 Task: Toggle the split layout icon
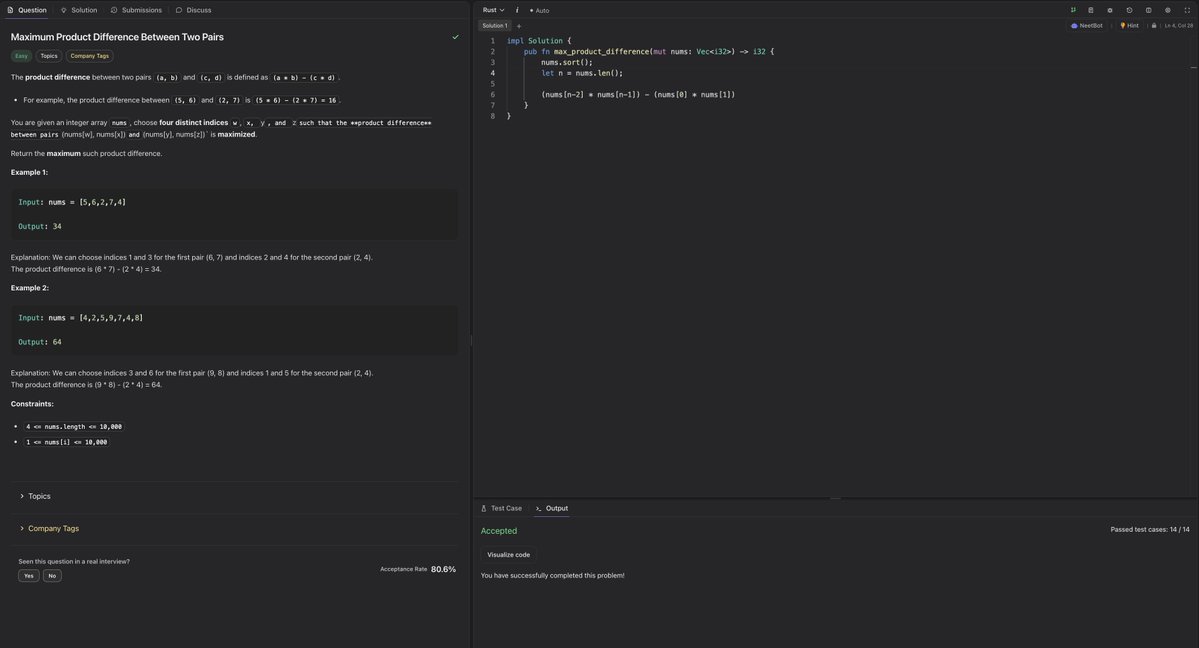[x=1149, y=10]
